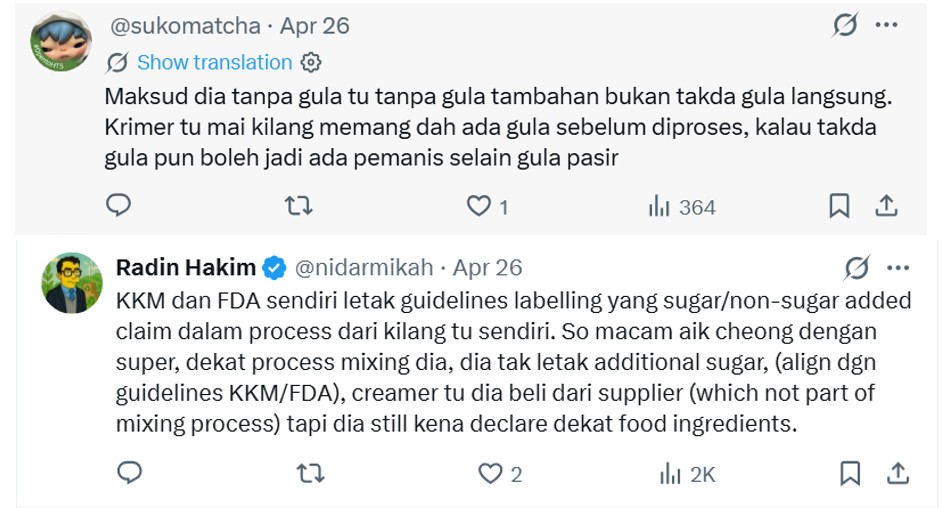Bookmark the sukomatcha tweet
Screen dimensions: 943x508
pos(839,206)
